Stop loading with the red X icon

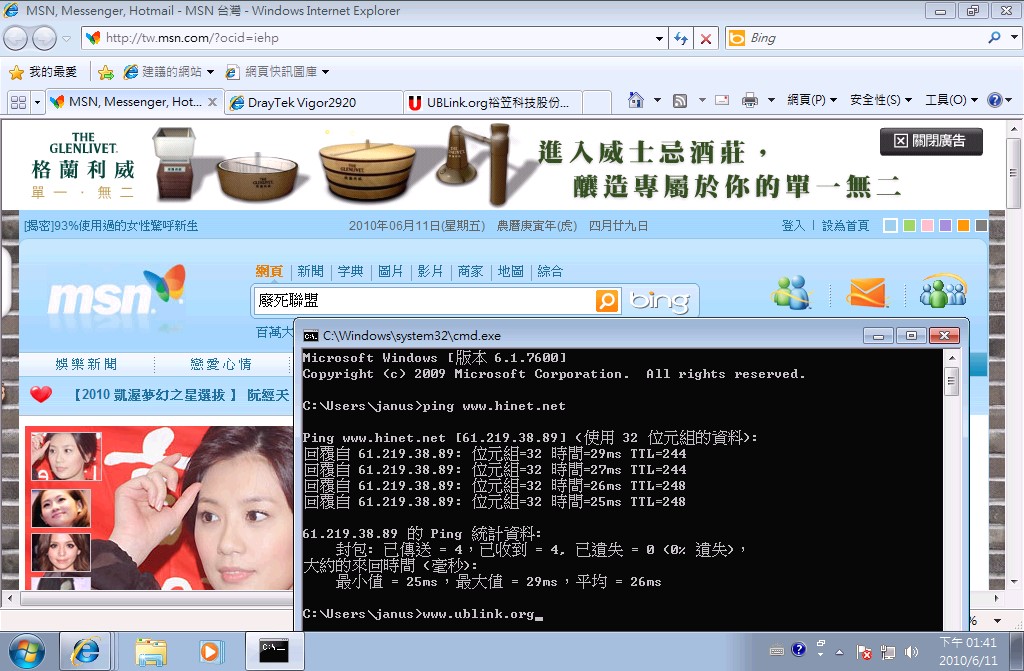pos(706,39)
